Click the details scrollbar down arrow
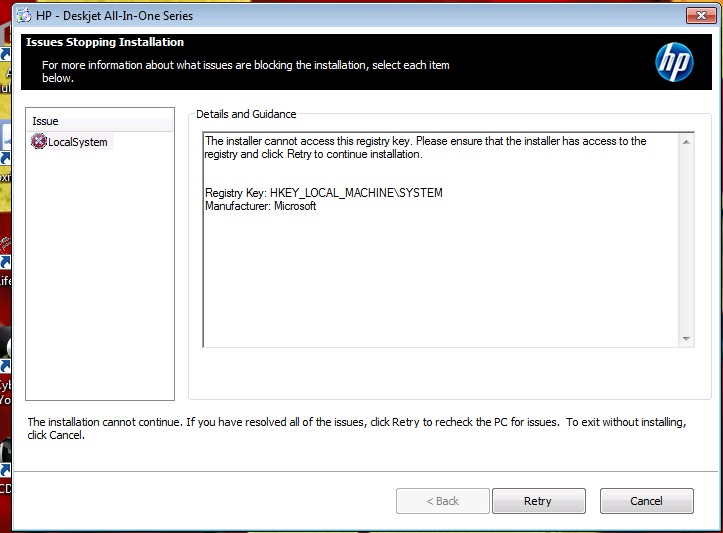This screenshot has width=723, height=533. (x=686, y=339)
